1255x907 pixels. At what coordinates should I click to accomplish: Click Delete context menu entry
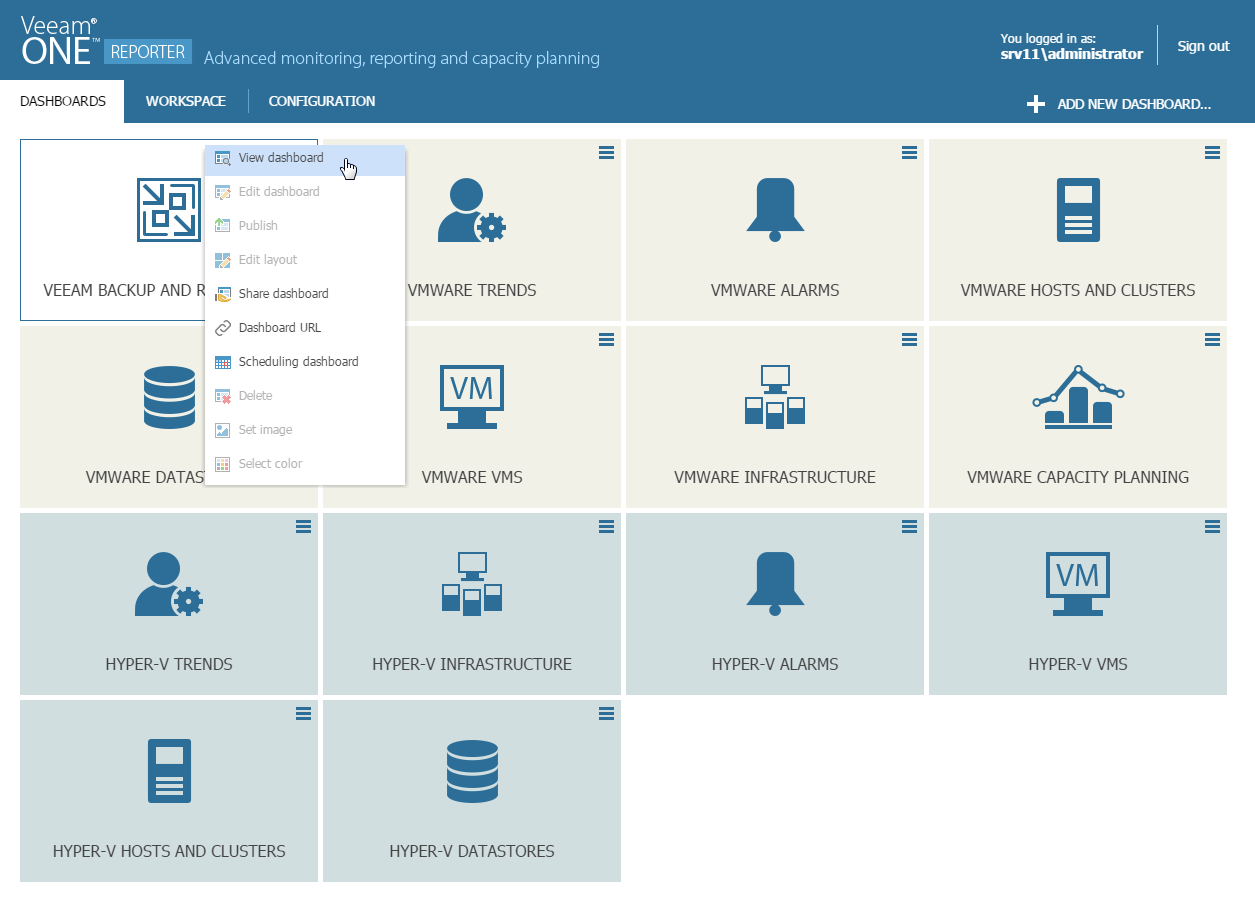click(305, 396)
